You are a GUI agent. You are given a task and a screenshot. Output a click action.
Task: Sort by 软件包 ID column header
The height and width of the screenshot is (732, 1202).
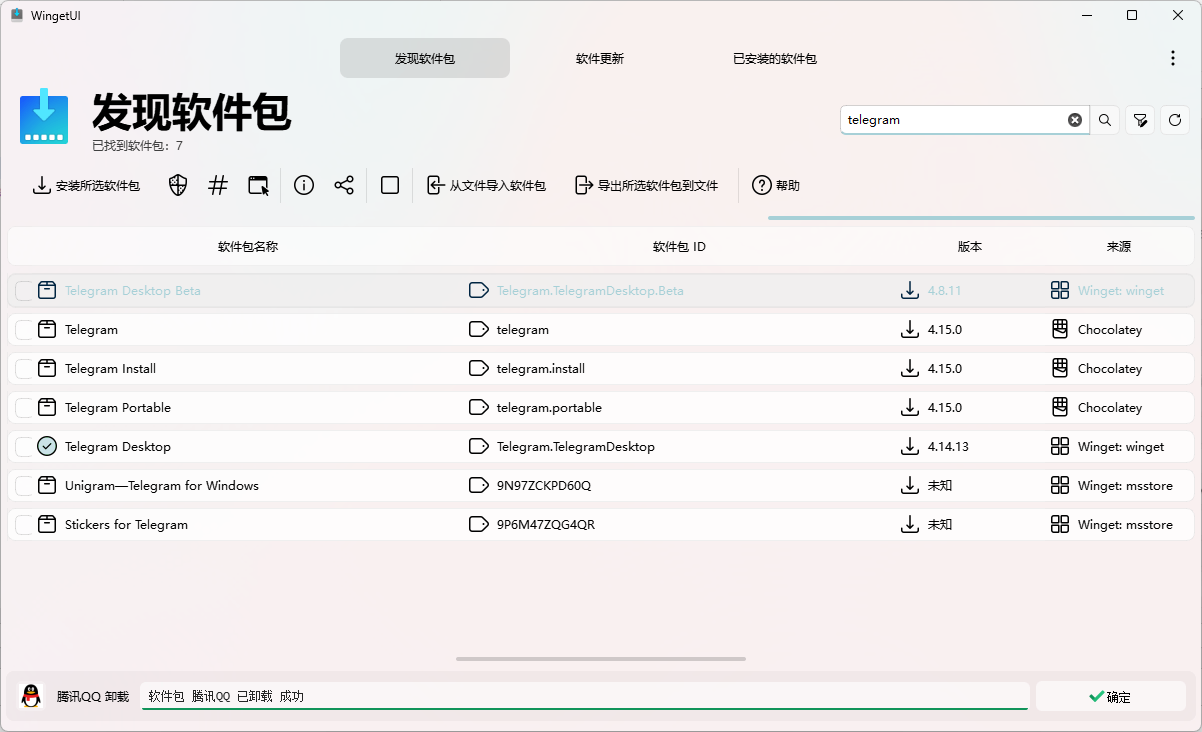pos(679,246)
